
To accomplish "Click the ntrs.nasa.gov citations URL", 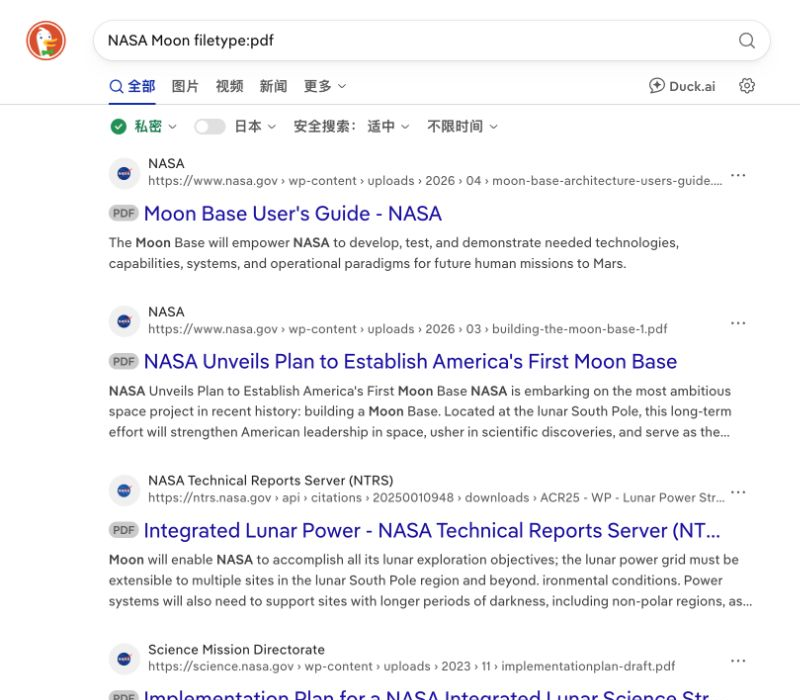I will (436, 498).
